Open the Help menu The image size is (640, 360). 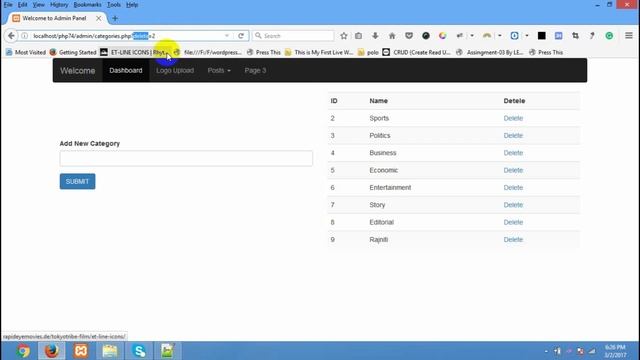pyautogui.click(x=132, y=5)
